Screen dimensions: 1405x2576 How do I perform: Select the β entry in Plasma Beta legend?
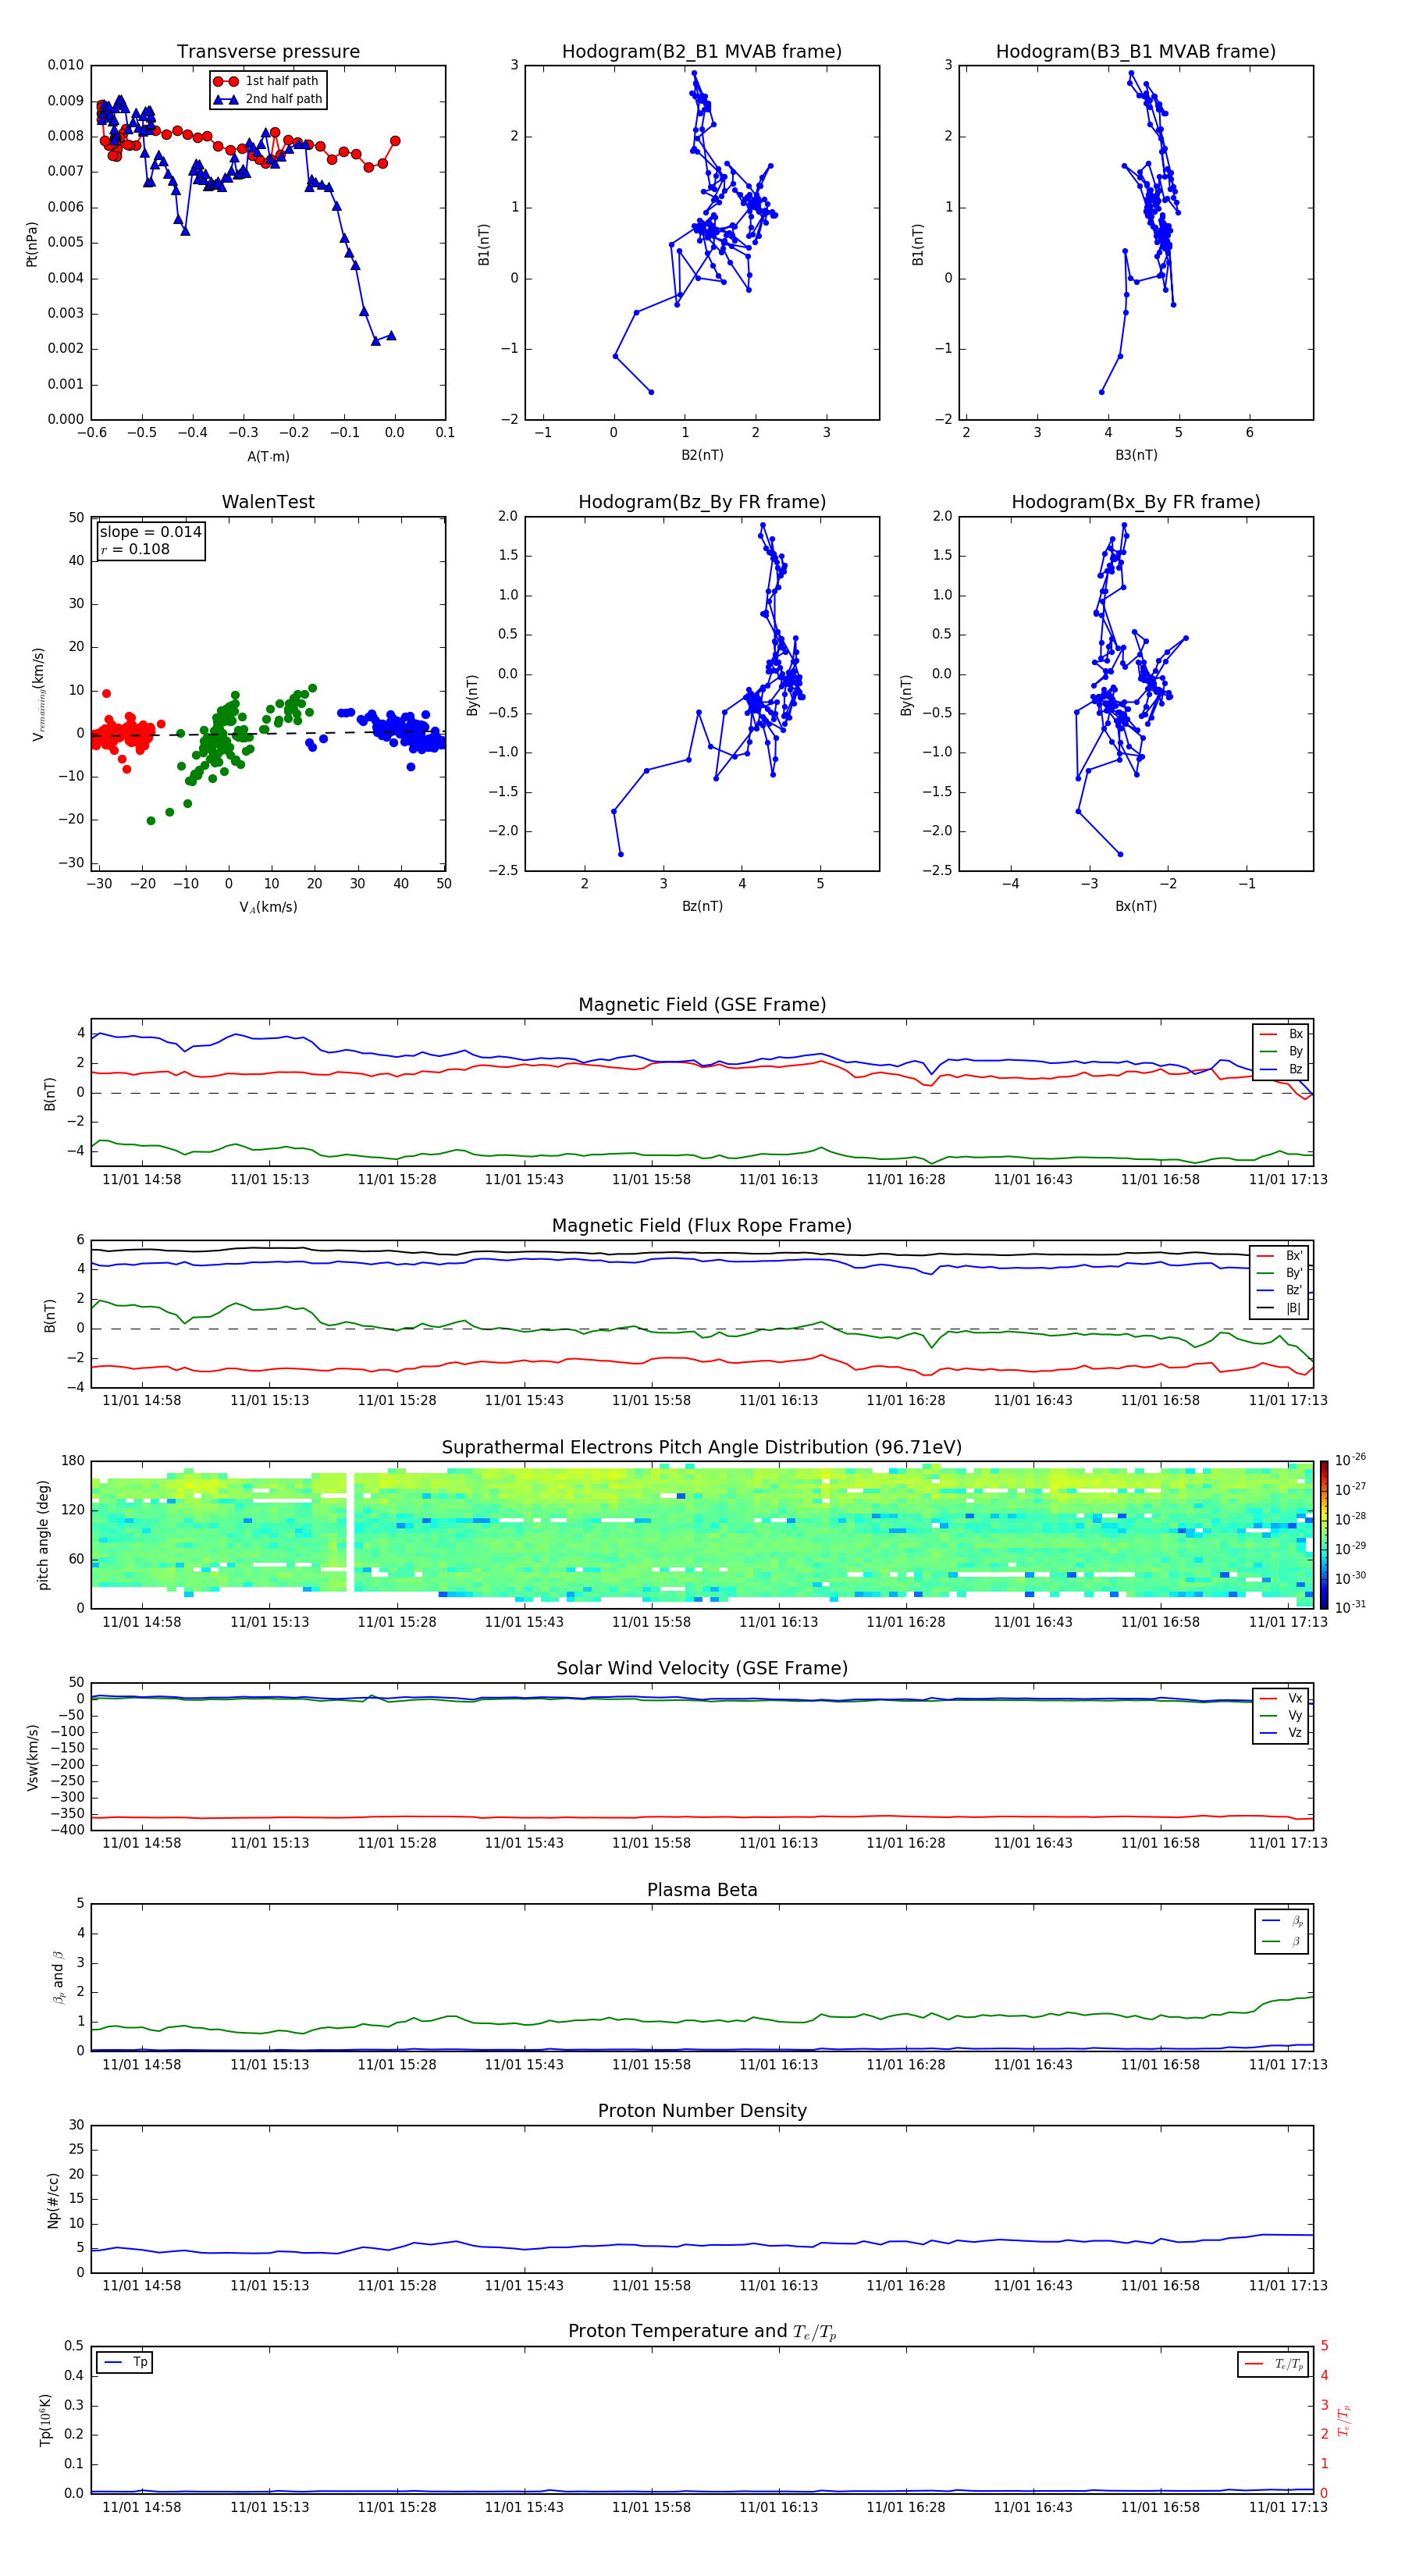1283,1941
